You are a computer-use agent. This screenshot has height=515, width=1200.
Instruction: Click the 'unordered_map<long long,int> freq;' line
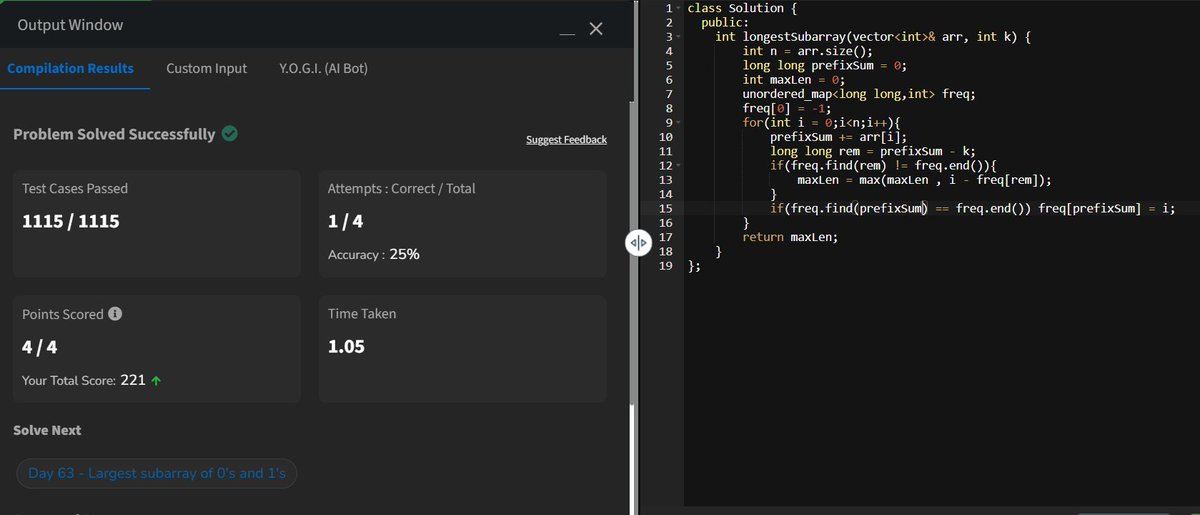[859, 94]
